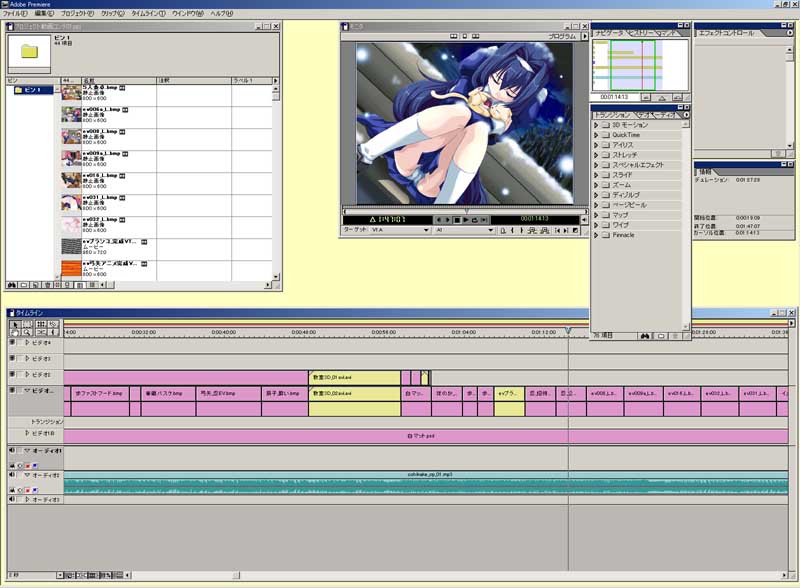Image resolution: width=800 pixels, height=588 pixels.
Task: Select the Rolling Edit tool in the Timeline
Action: click(41, 325)
